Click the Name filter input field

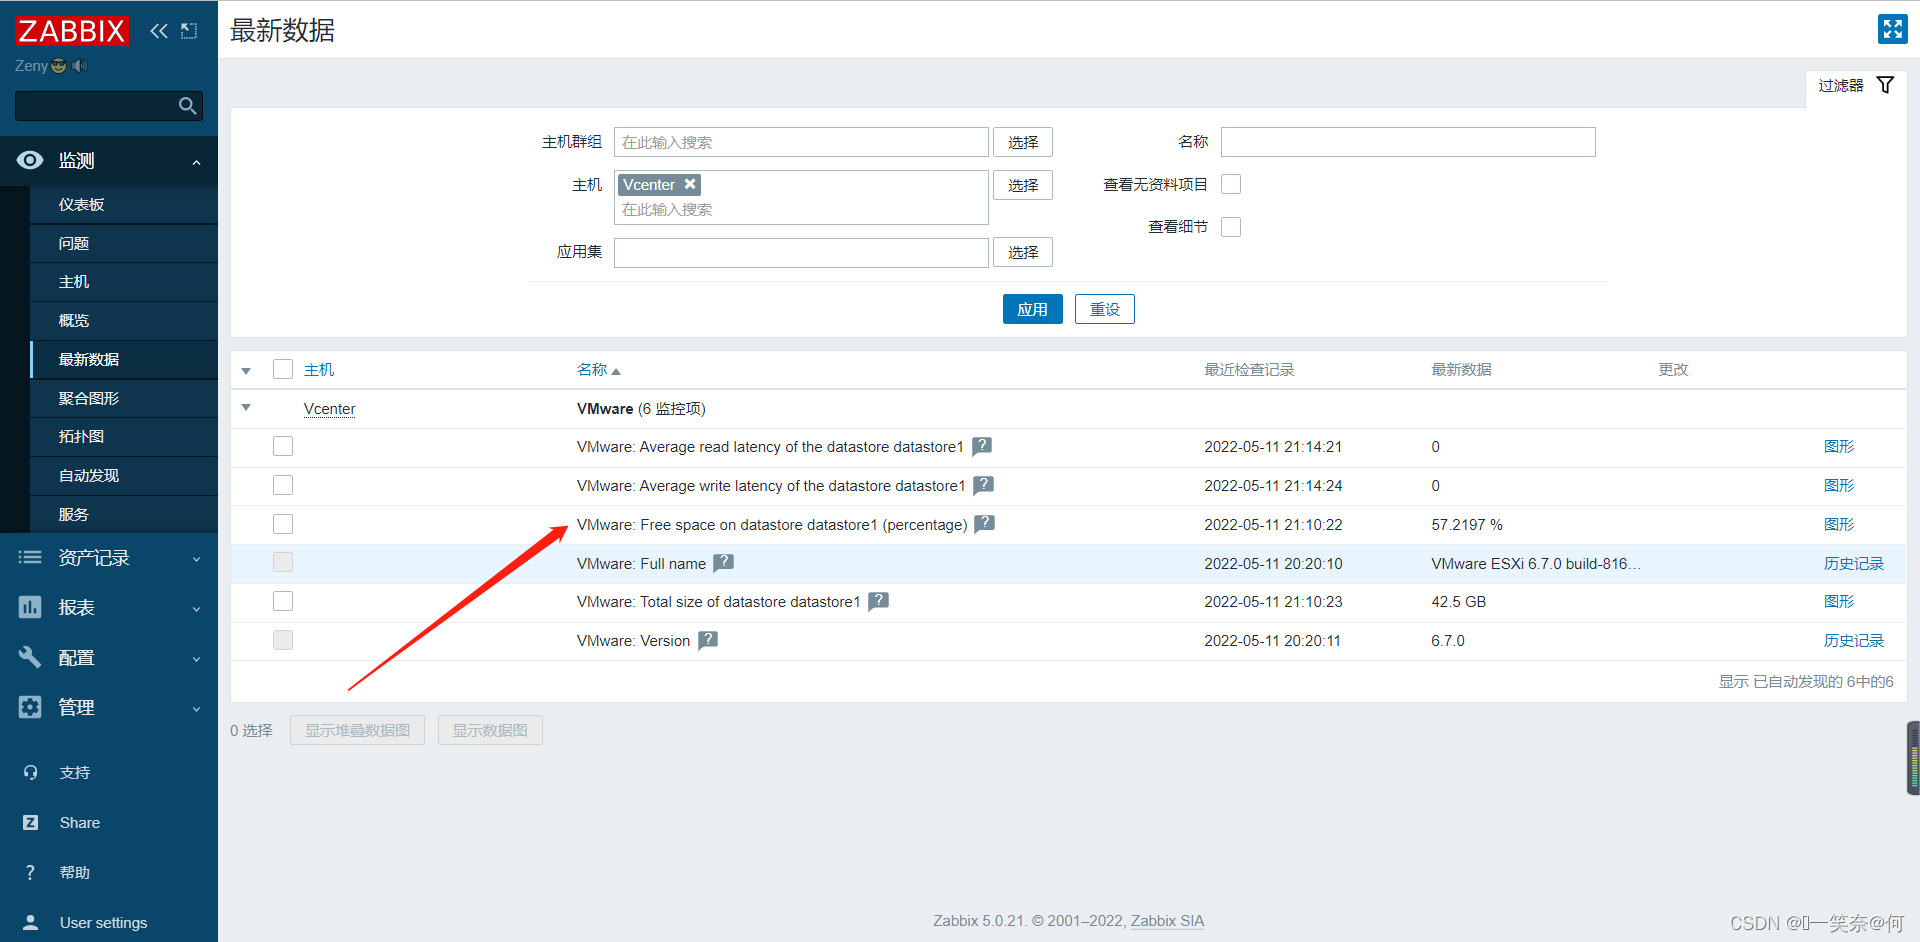1408,142
